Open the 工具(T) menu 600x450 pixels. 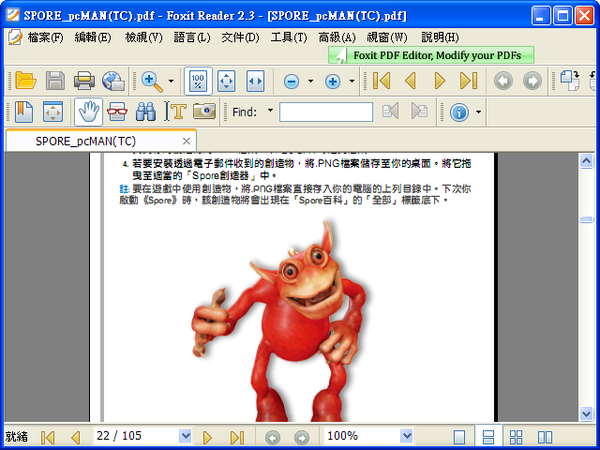(289, 37)
